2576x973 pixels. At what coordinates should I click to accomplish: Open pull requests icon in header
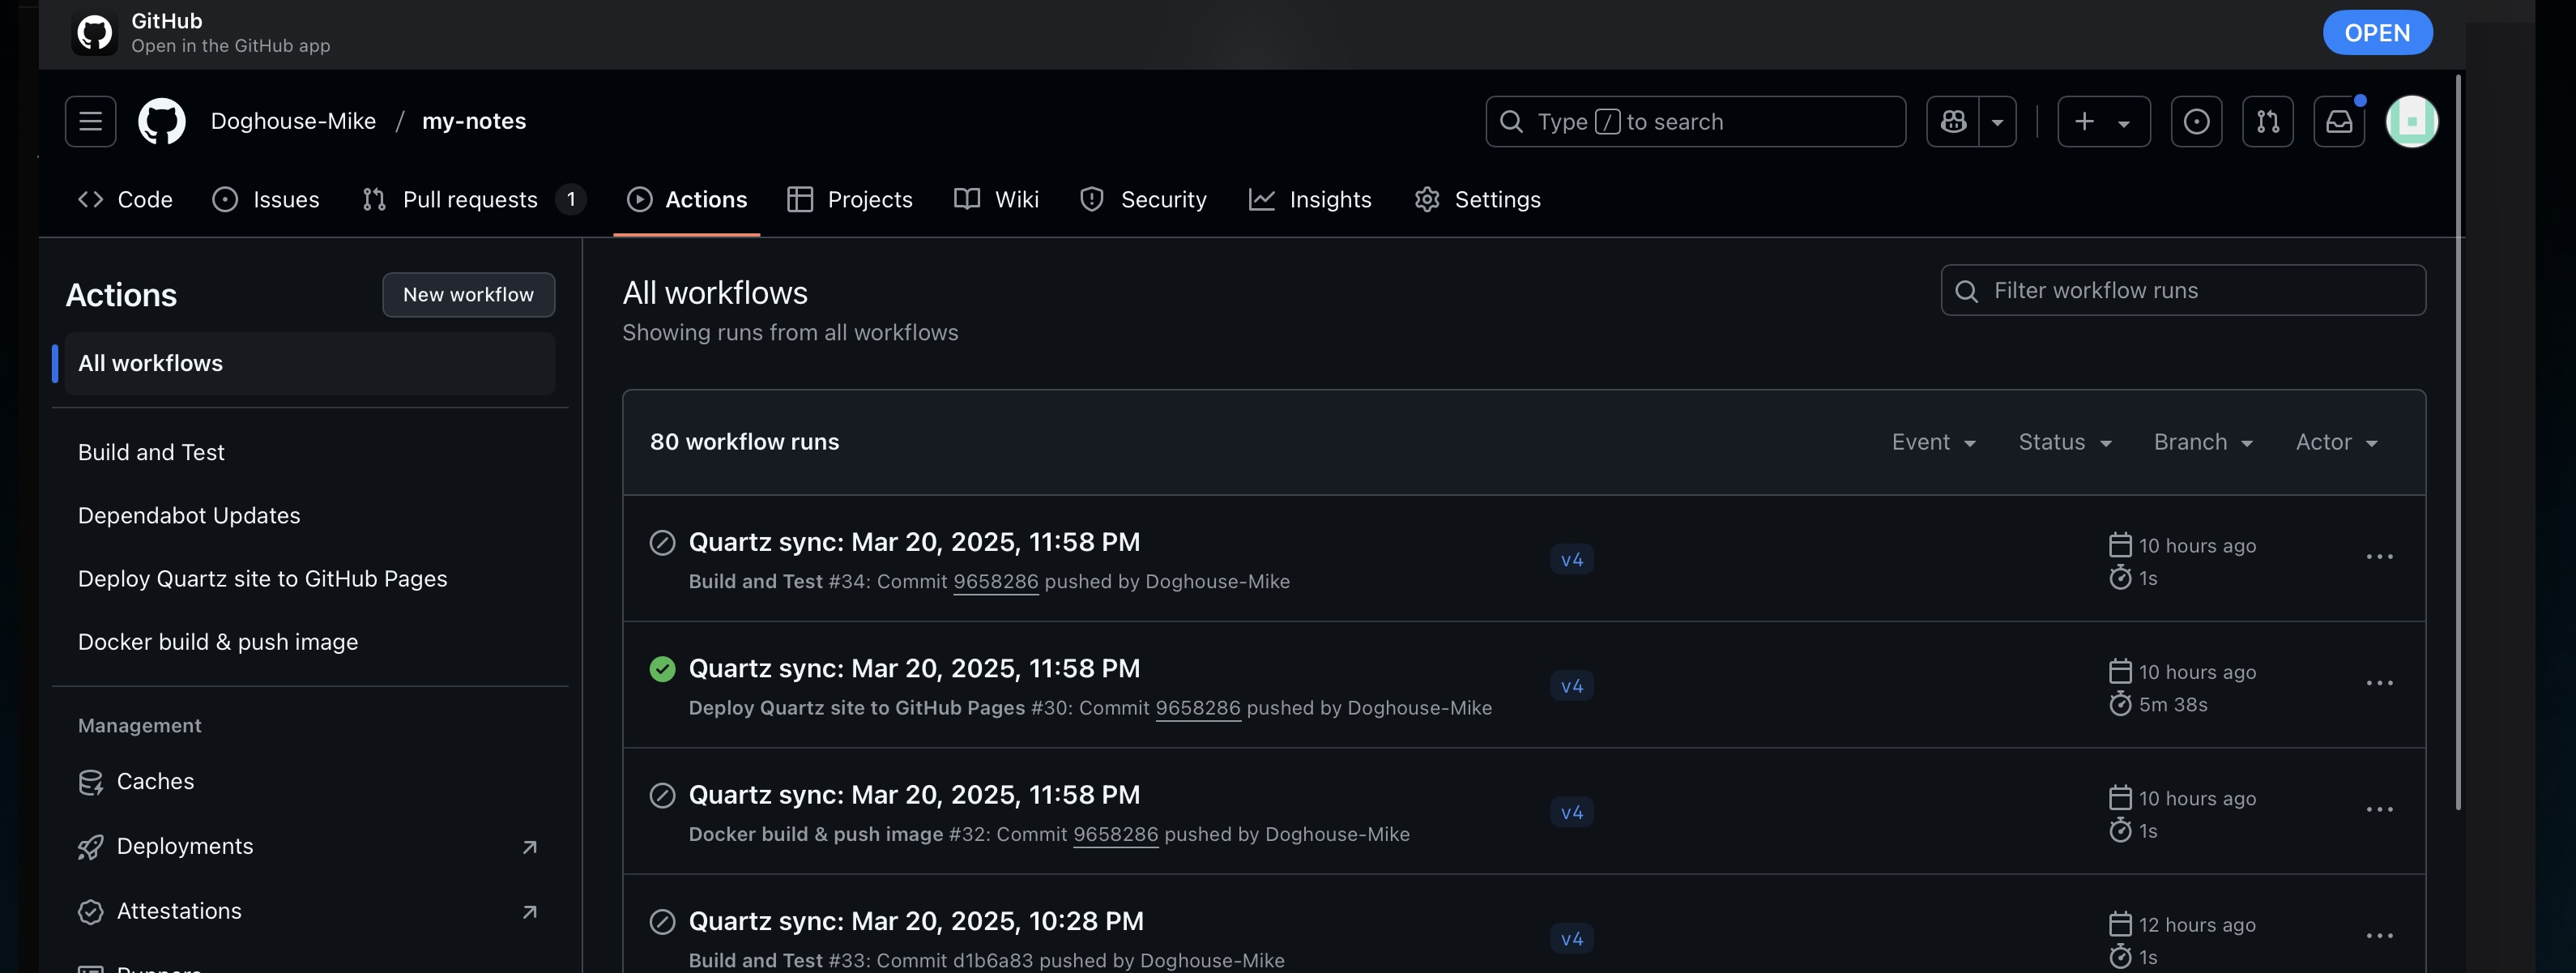2267,121
